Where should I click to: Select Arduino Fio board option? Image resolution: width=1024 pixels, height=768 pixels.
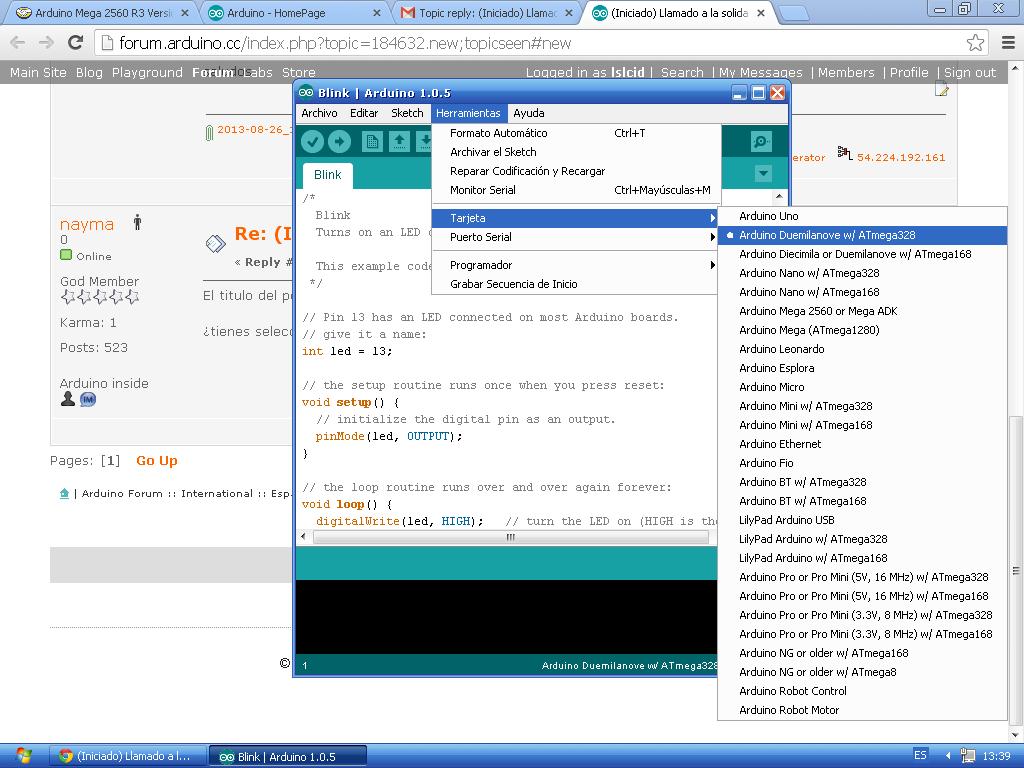pyautogui.click(x=862, y=463)
